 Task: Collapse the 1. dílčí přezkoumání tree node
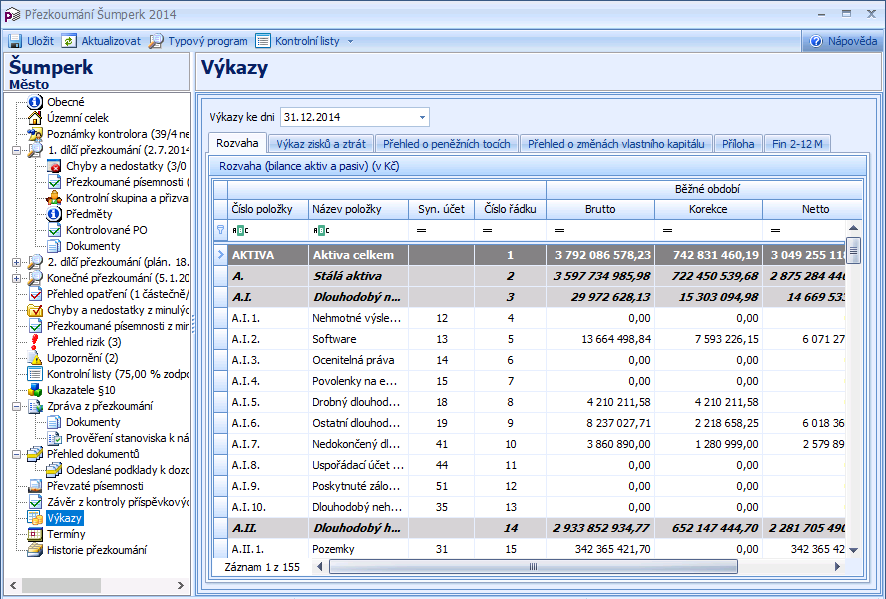click(16, 150)
